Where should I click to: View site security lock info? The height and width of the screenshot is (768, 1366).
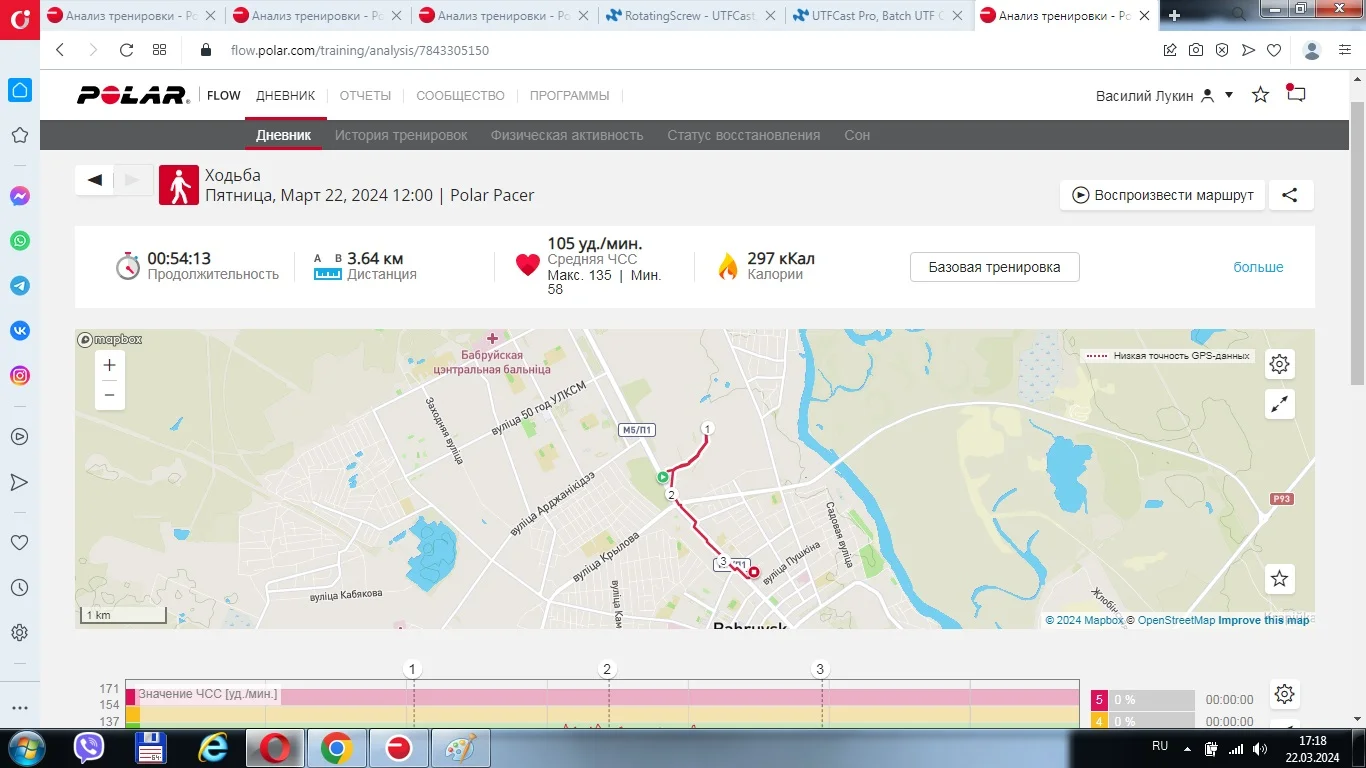(206, 50)
